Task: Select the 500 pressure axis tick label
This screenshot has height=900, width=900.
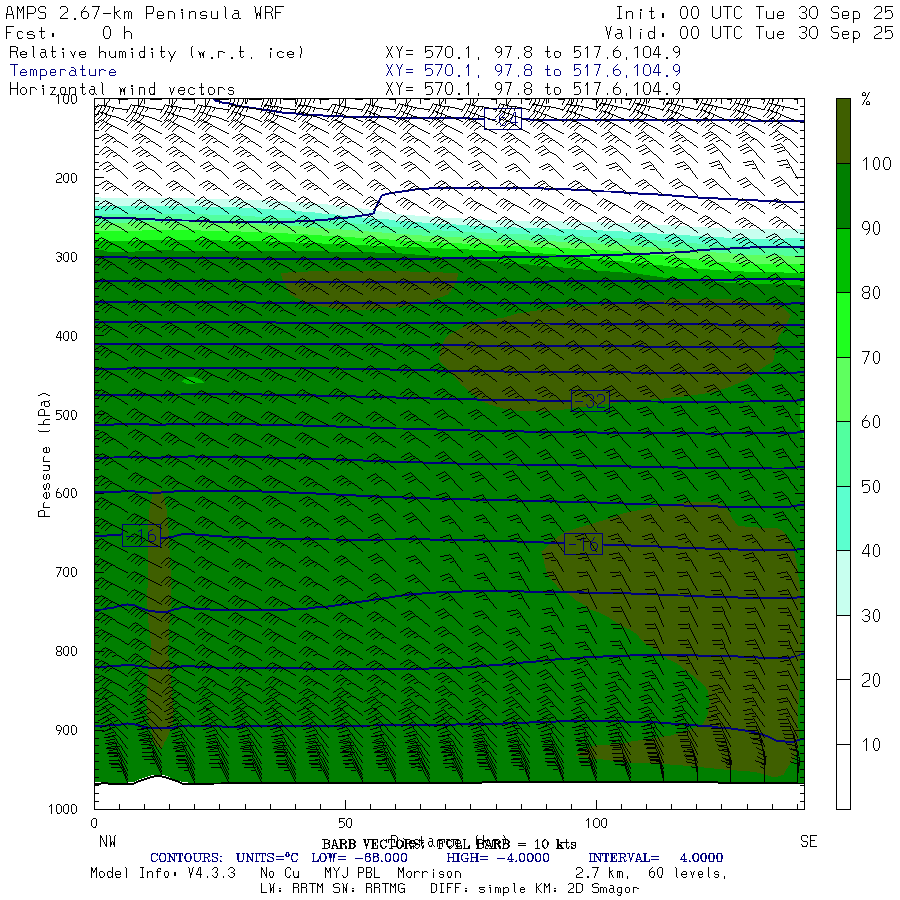Action: pos(66,414)
